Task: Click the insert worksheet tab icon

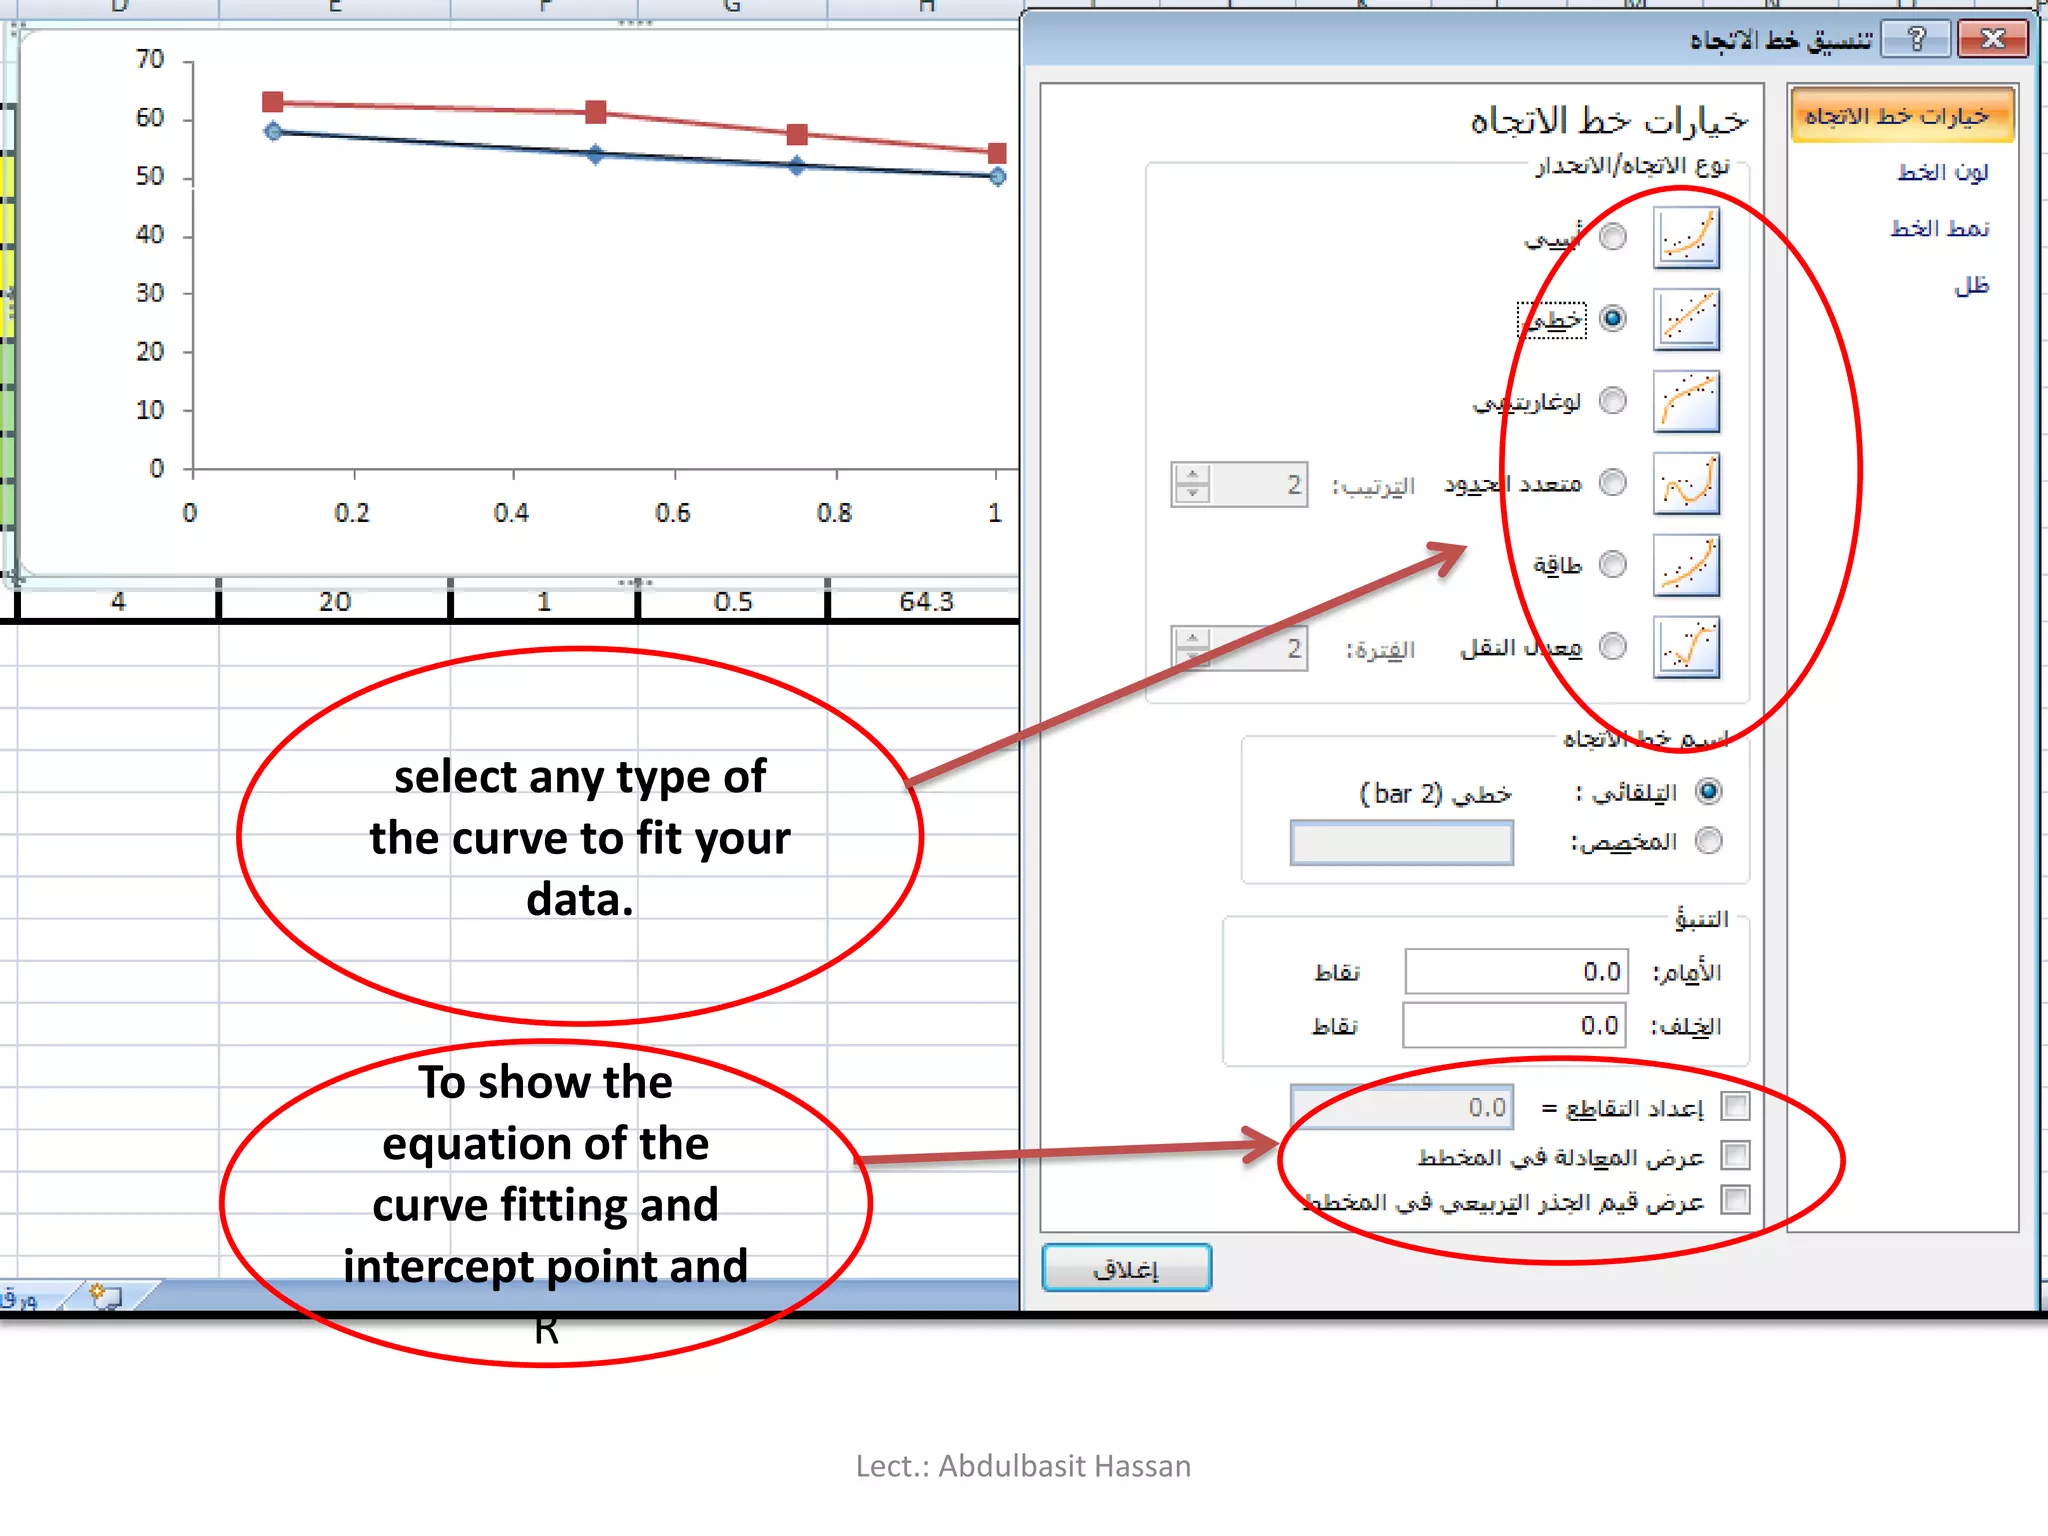Action: (x=106, y=1296)
